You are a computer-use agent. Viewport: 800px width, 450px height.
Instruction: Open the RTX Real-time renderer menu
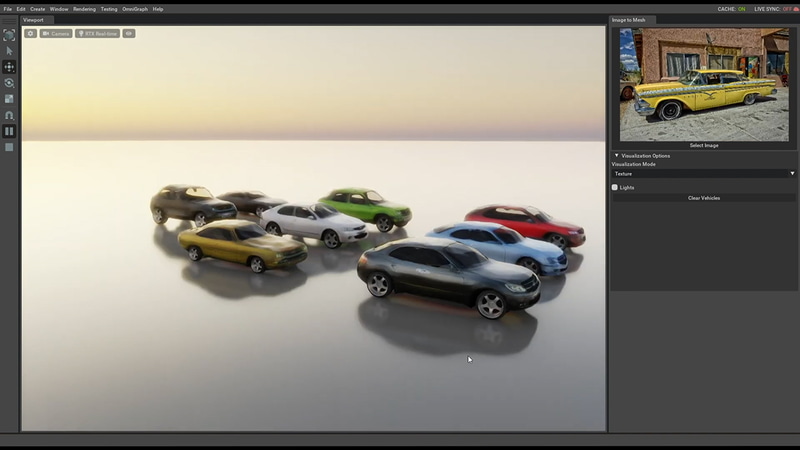tap(97, 34)
